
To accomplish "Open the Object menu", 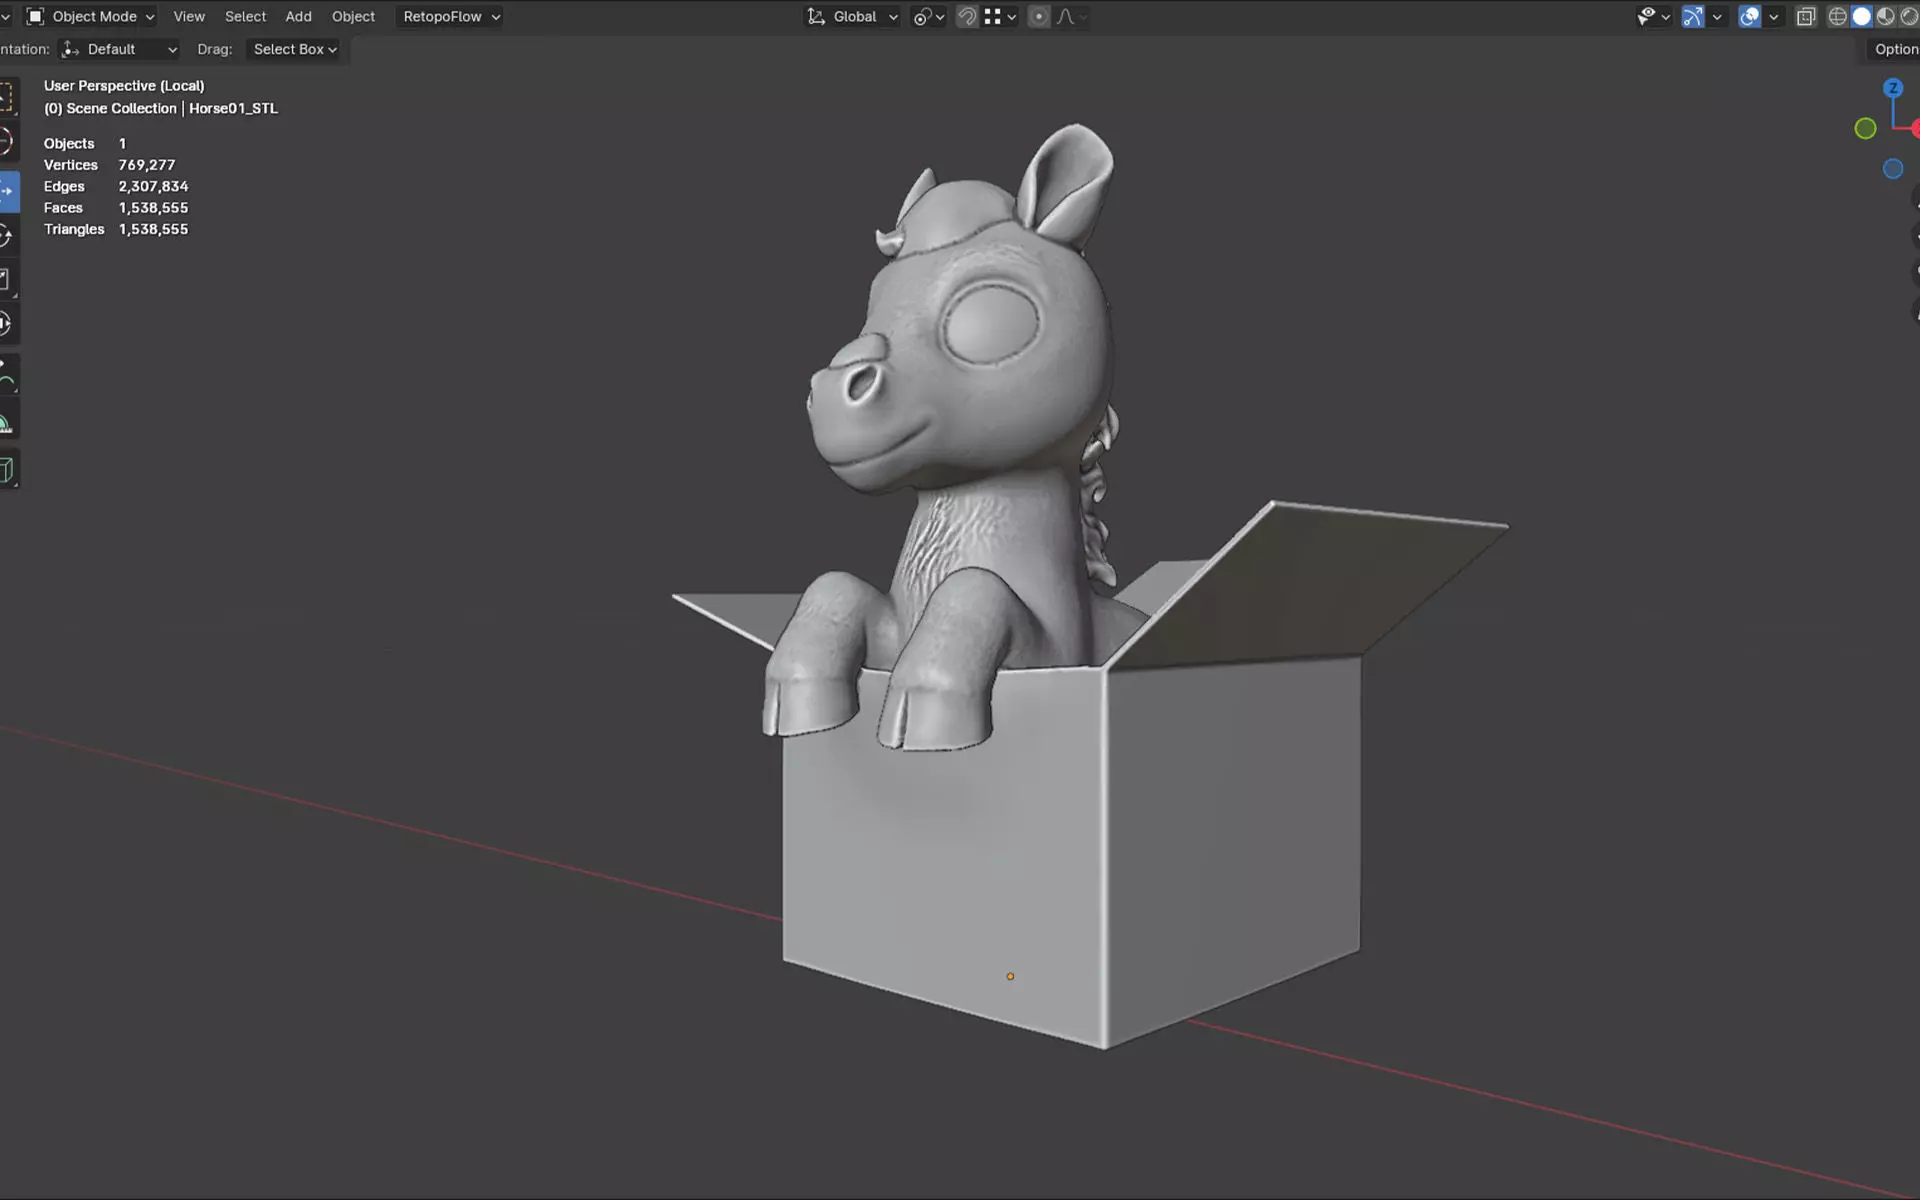I will [x=353, y=17].
